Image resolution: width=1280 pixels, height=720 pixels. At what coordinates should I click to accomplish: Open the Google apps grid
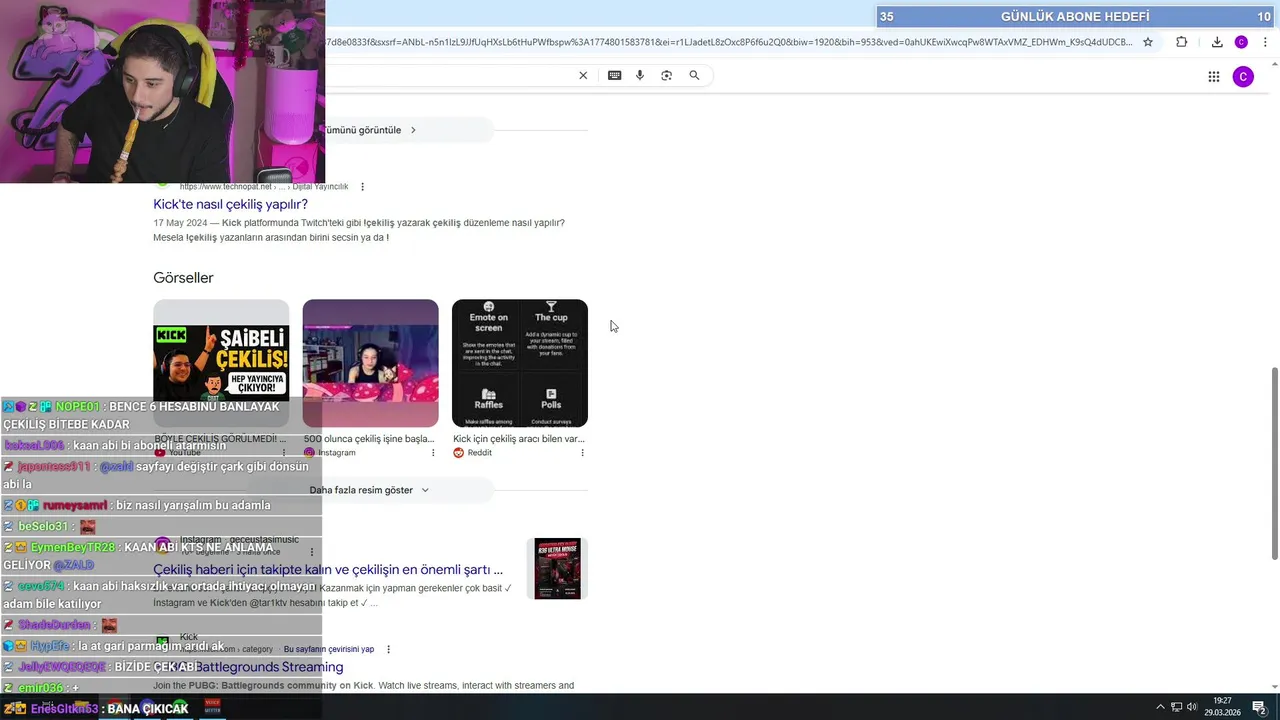pos(1213,77)
